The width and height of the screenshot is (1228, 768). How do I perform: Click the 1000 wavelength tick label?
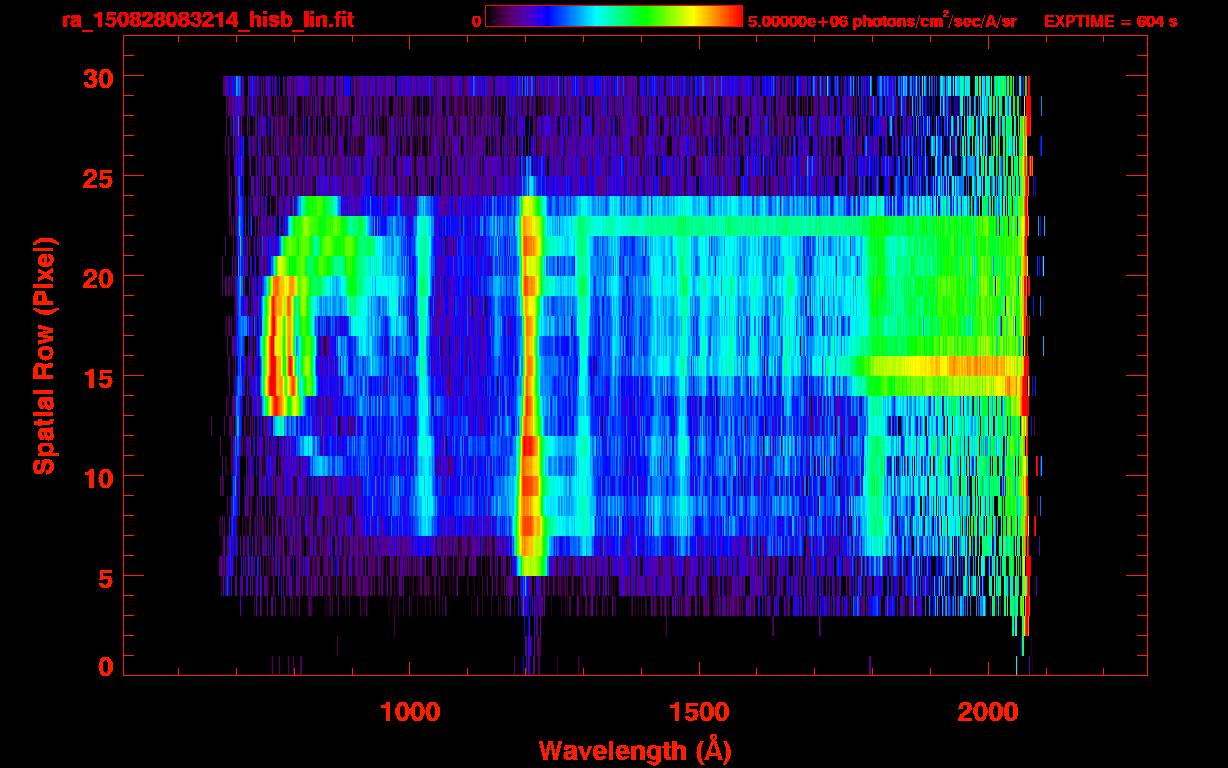(x=410, y=713)
